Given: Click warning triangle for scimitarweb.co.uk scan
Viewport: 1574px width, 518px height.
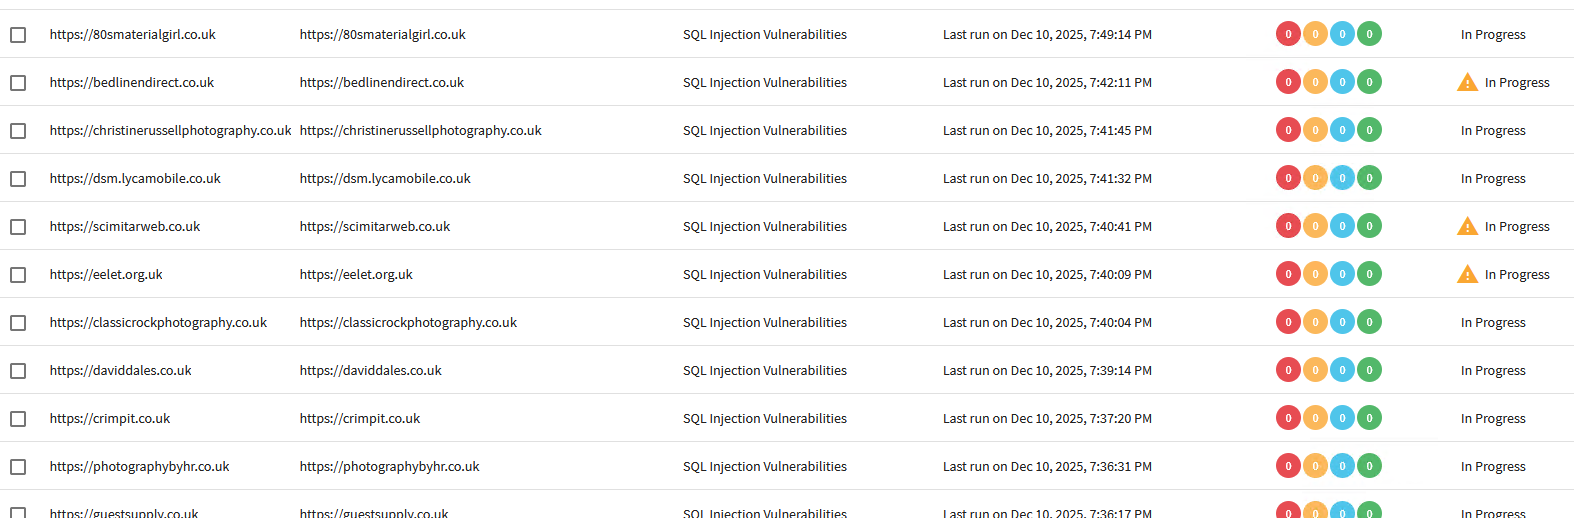Looking at the screenshot, I should point(1467,227).
